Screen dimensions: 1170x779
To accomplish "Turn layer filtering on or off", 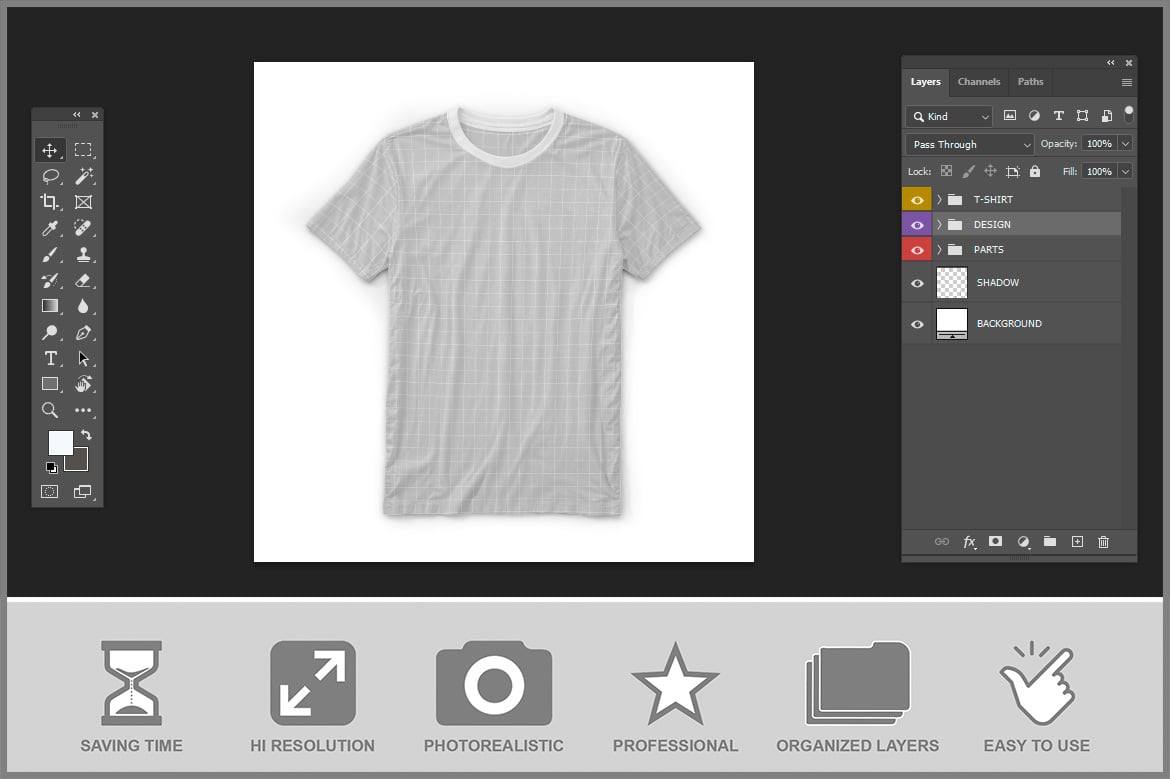I will pyautogui.click(x=1129, y=113).
